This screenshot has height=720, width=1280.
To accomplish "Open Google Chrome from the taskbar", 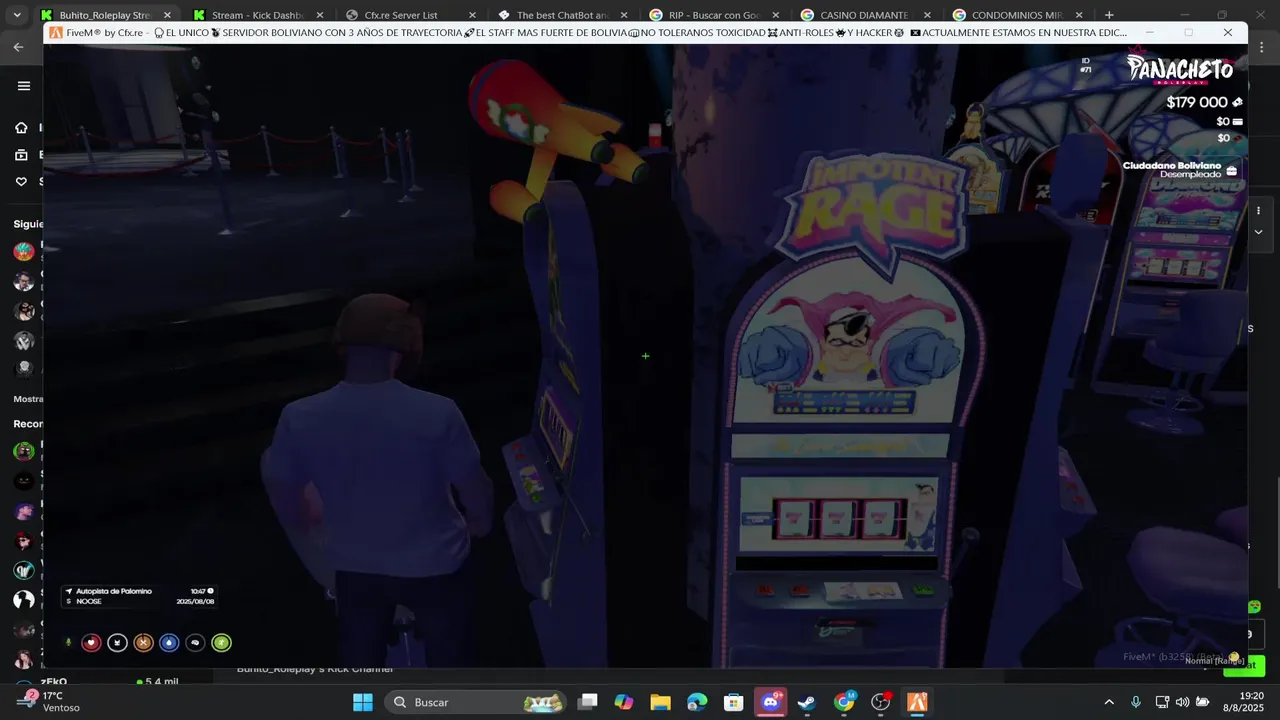I will coord(844,702).
